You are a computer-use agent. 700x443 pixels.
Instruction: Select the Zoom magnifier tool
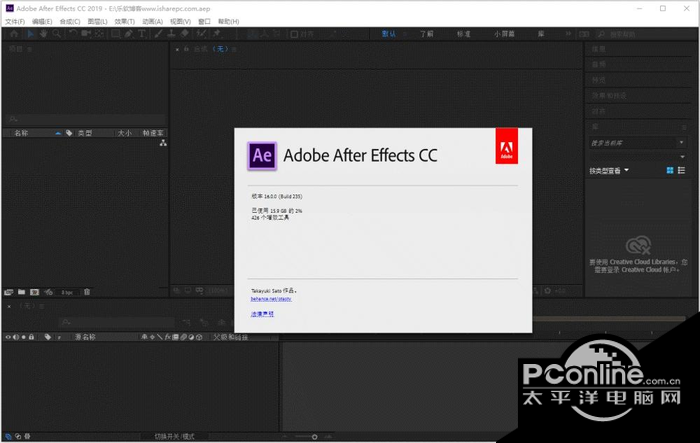pyautogui.click(x=57, y=34)
